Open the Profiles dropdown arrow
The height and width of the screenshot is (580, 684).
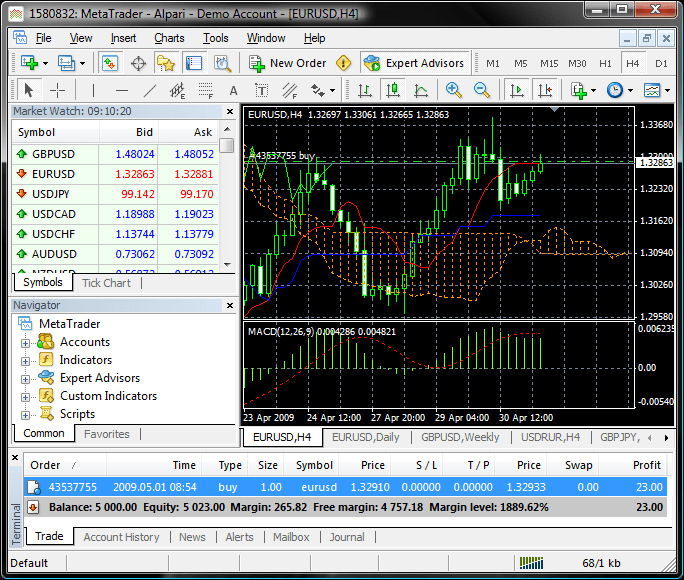[x=82, y=64]
